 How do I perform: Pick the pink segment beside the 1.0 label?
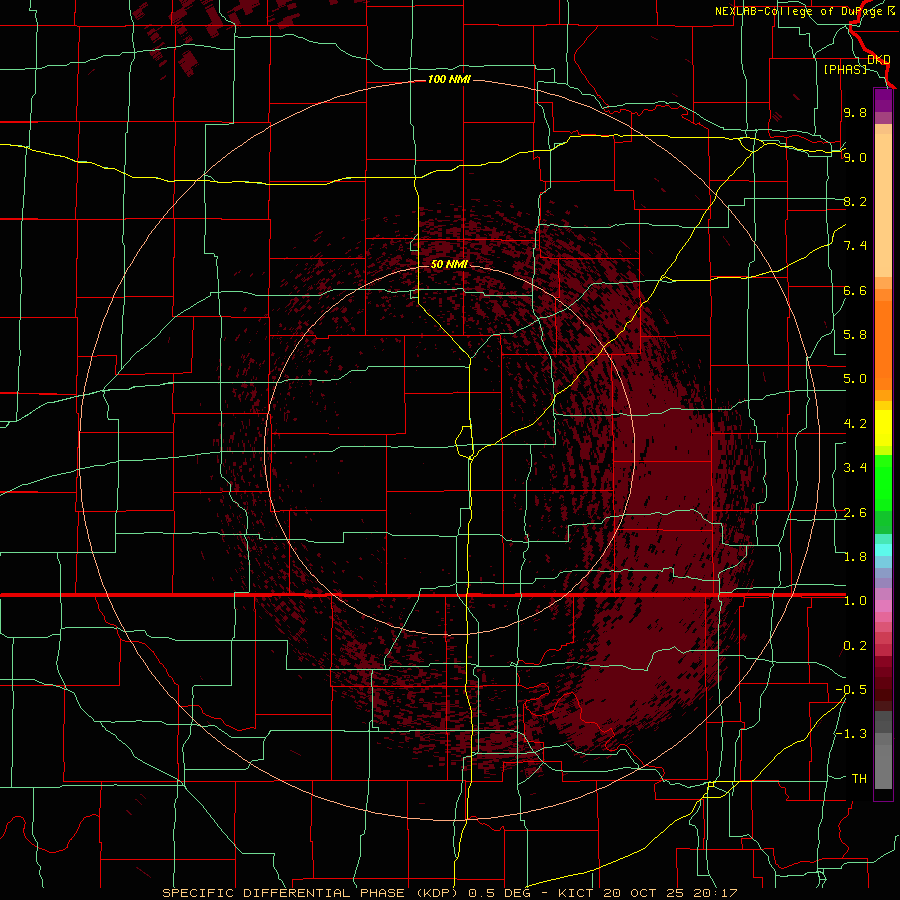883,607
